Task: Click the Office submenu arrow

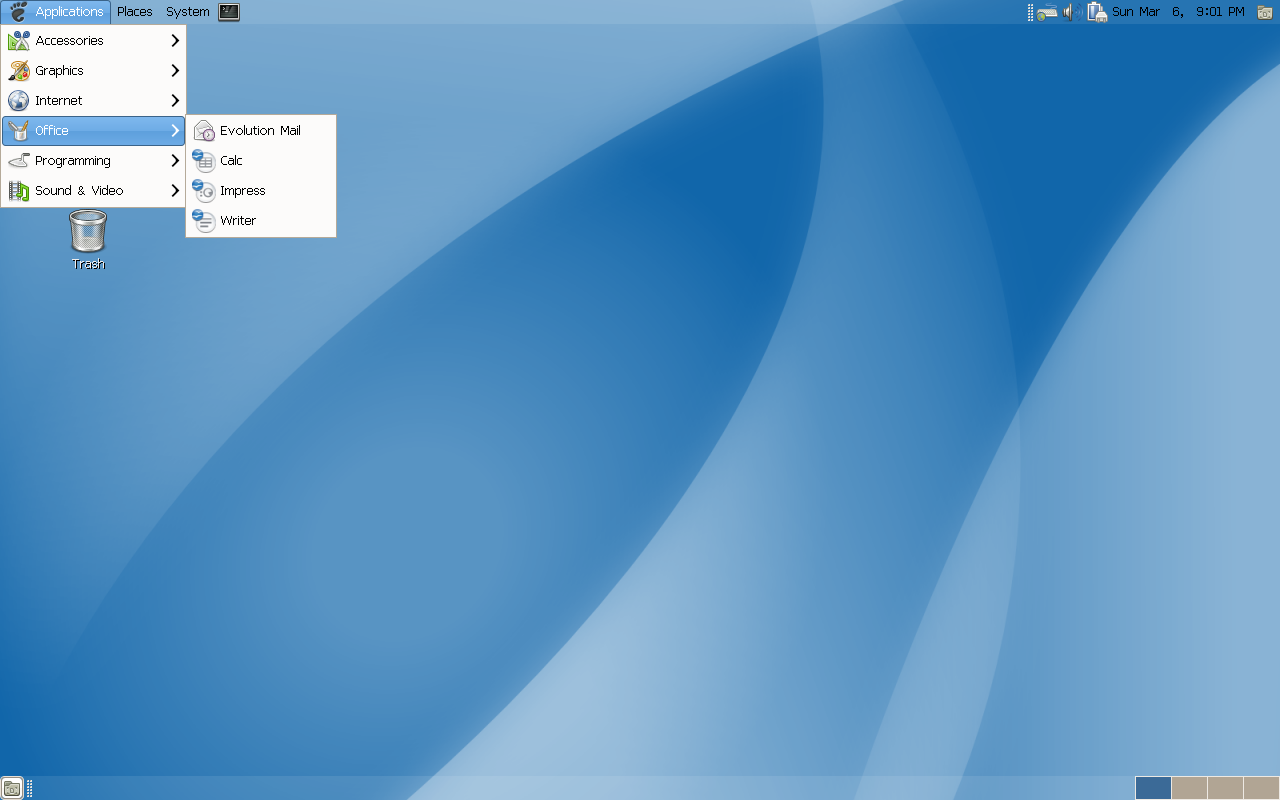Action: coord(175,131)
